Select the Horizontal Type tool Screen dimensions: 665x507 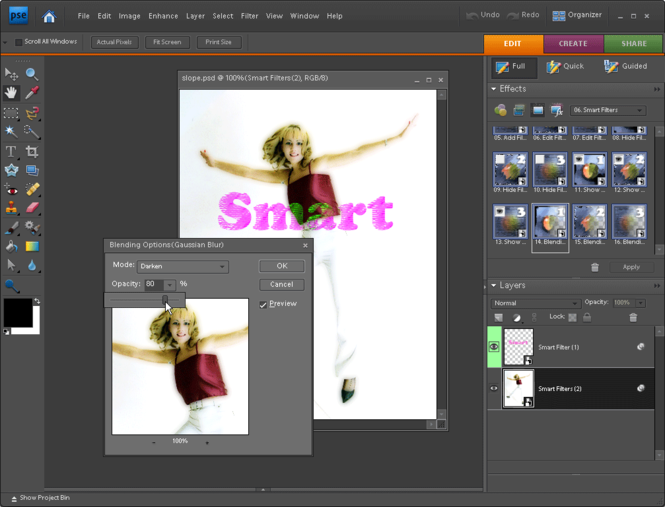(12, 151)
